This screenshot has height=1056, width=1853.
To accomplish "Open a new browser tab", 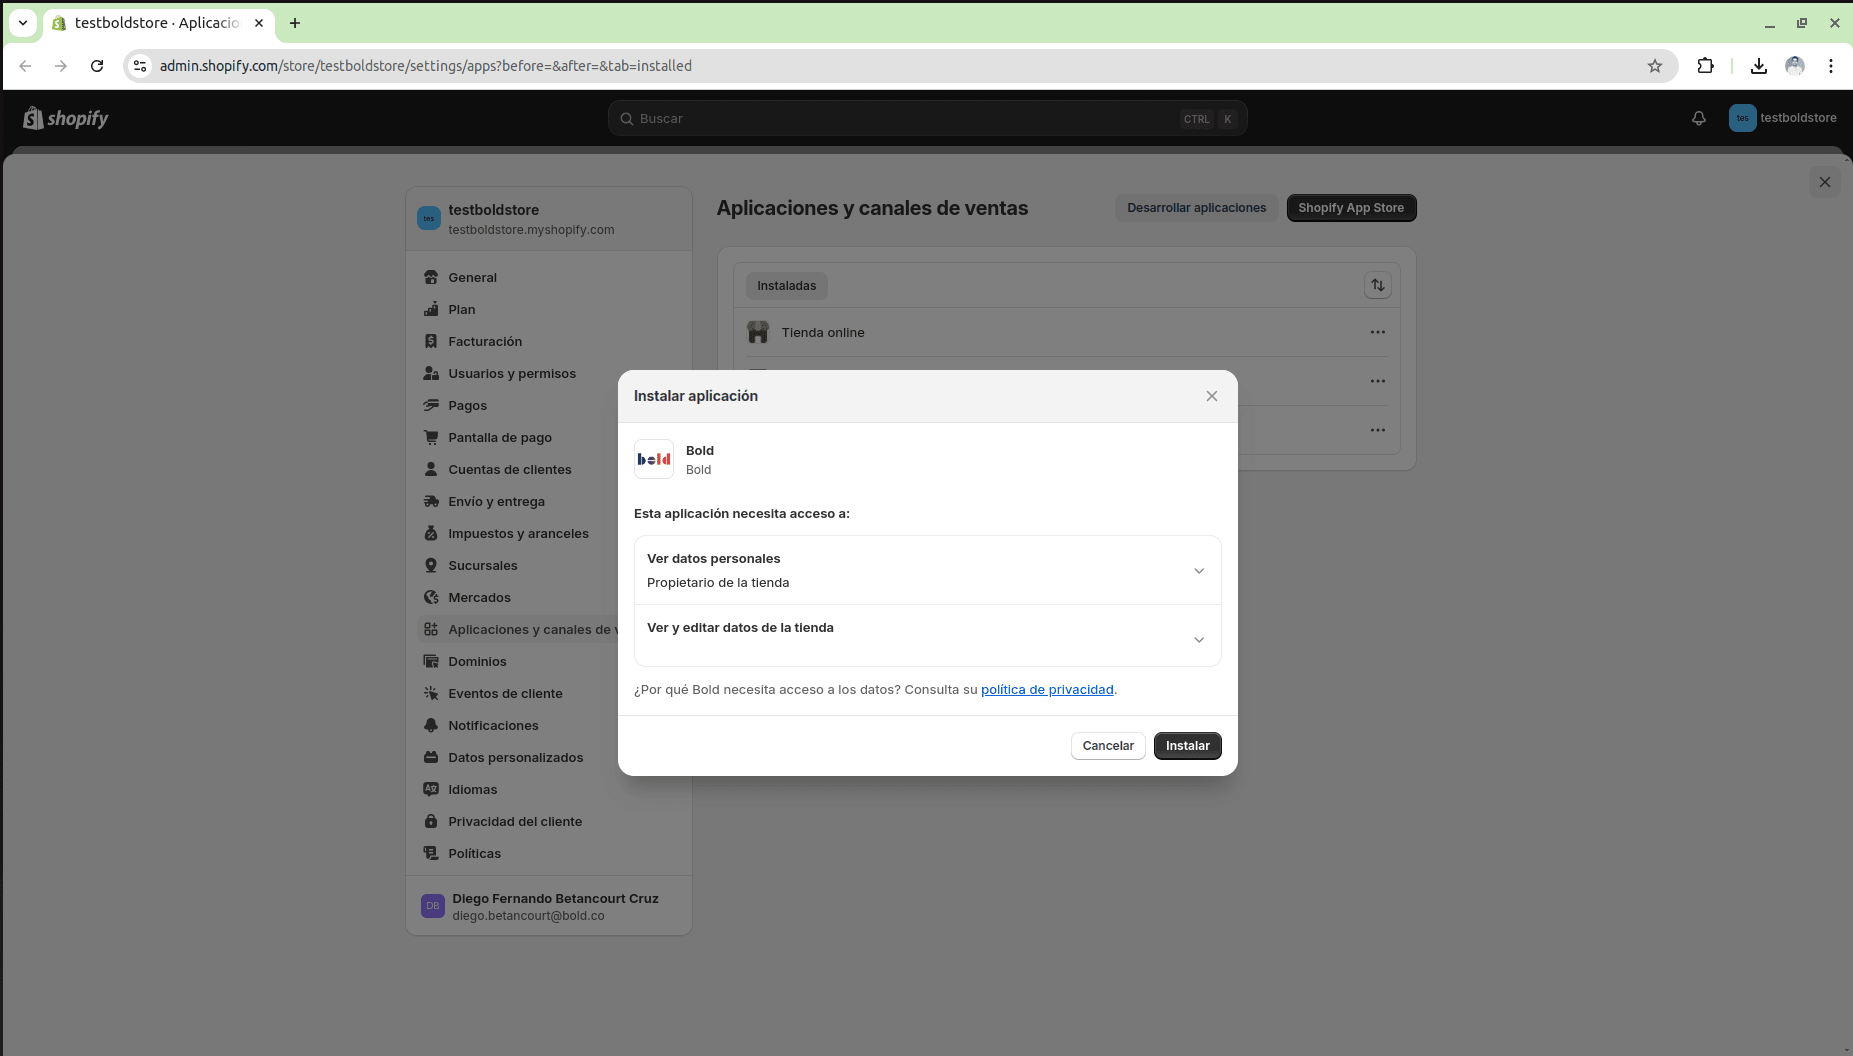I will (295, 23).
